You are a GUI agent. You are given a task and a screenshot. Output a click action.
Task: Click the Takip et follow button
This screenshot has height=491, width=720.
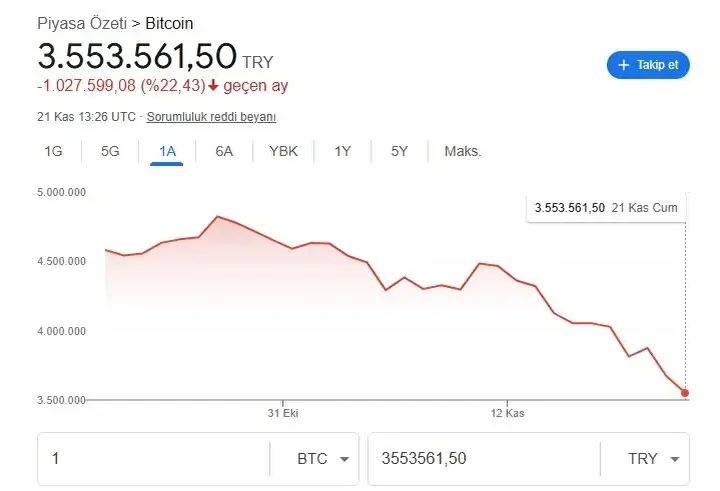pos(648,65)
